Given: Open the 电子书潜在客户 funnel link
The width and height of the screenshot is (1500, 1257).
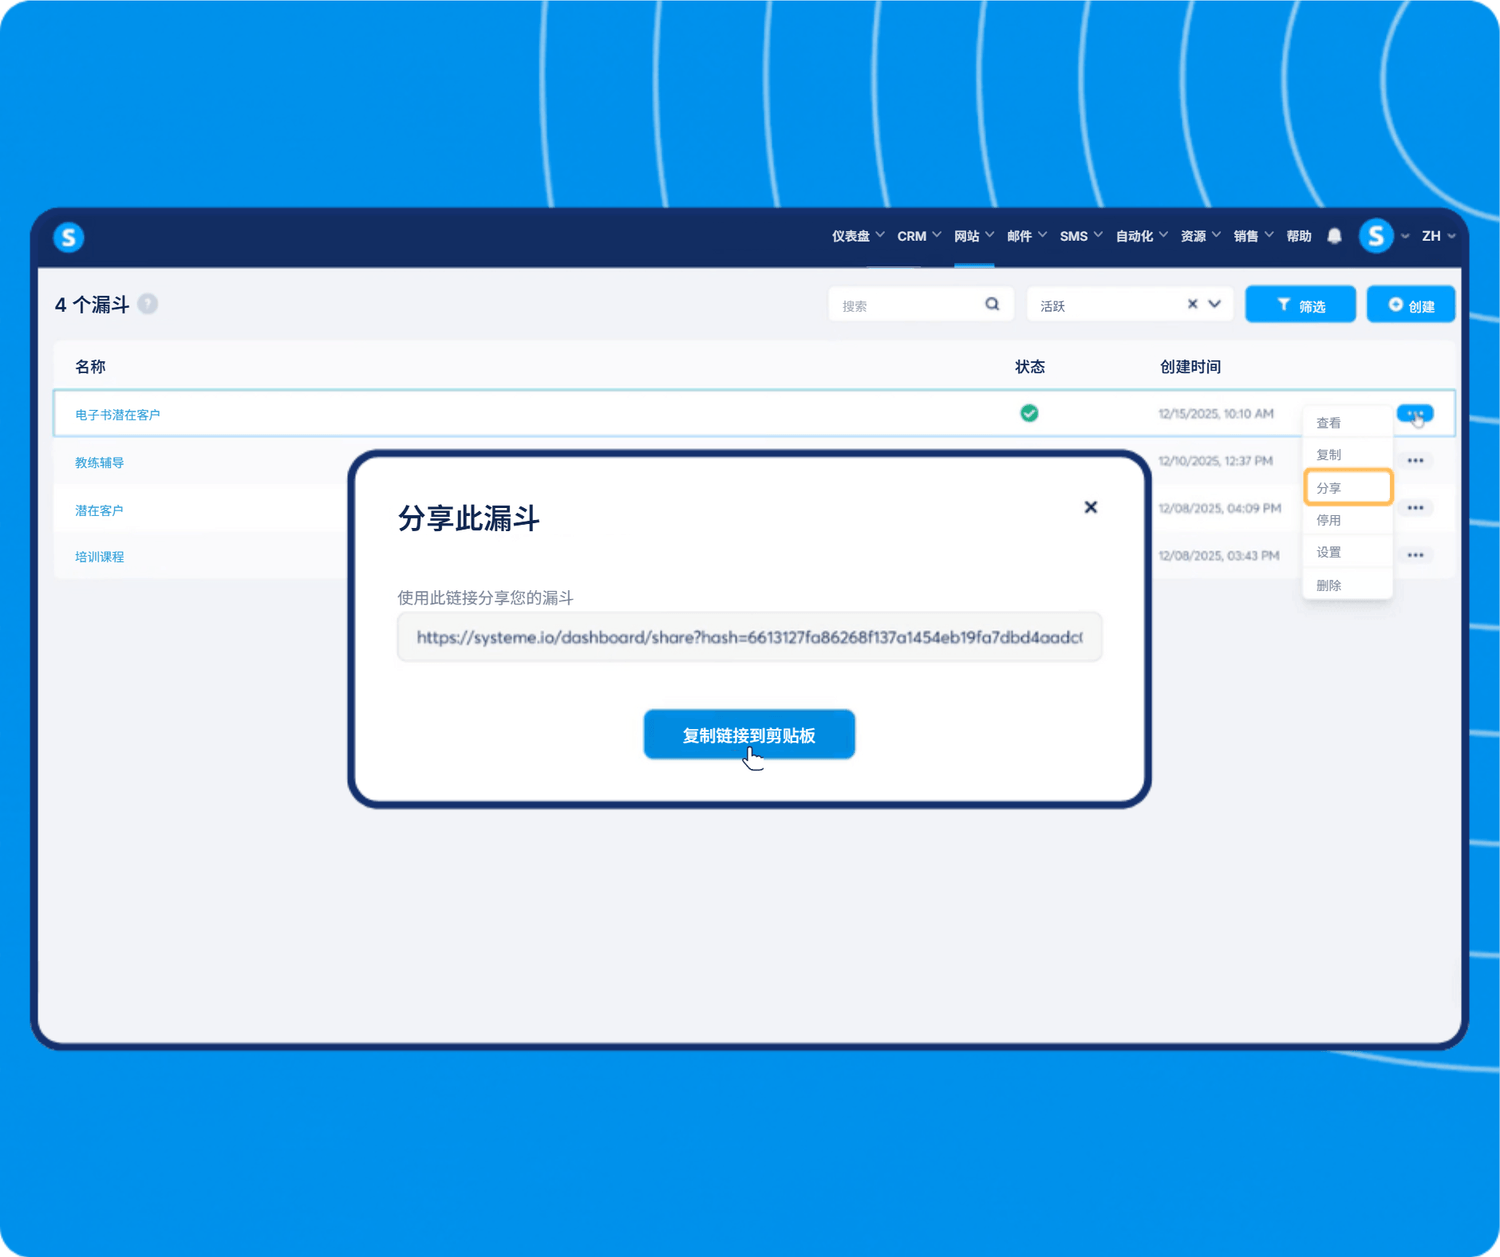Looking at the screenshot, I should pos(117,414).
